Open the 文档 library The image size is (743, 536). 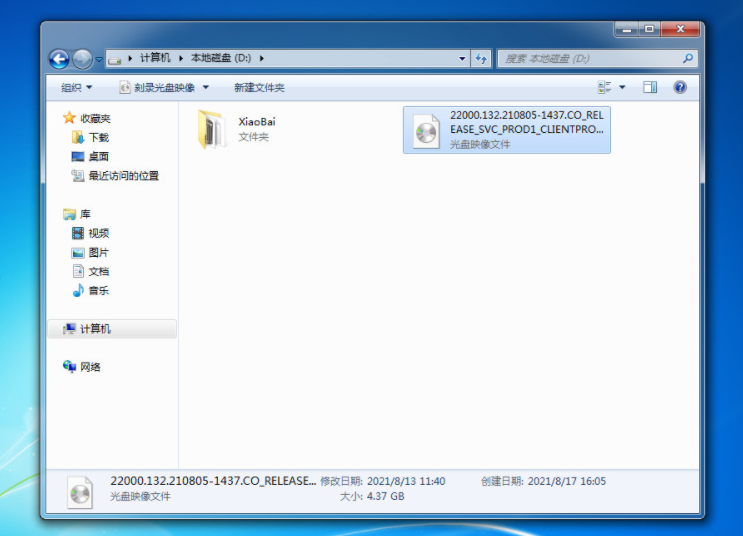click(99, 272)
